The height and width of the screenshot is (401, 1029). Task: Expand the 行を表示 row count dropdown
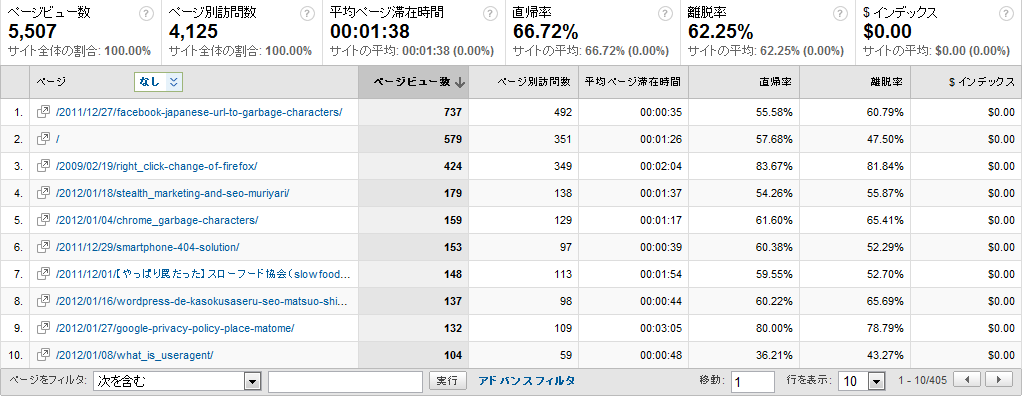(x=863, y=381)
